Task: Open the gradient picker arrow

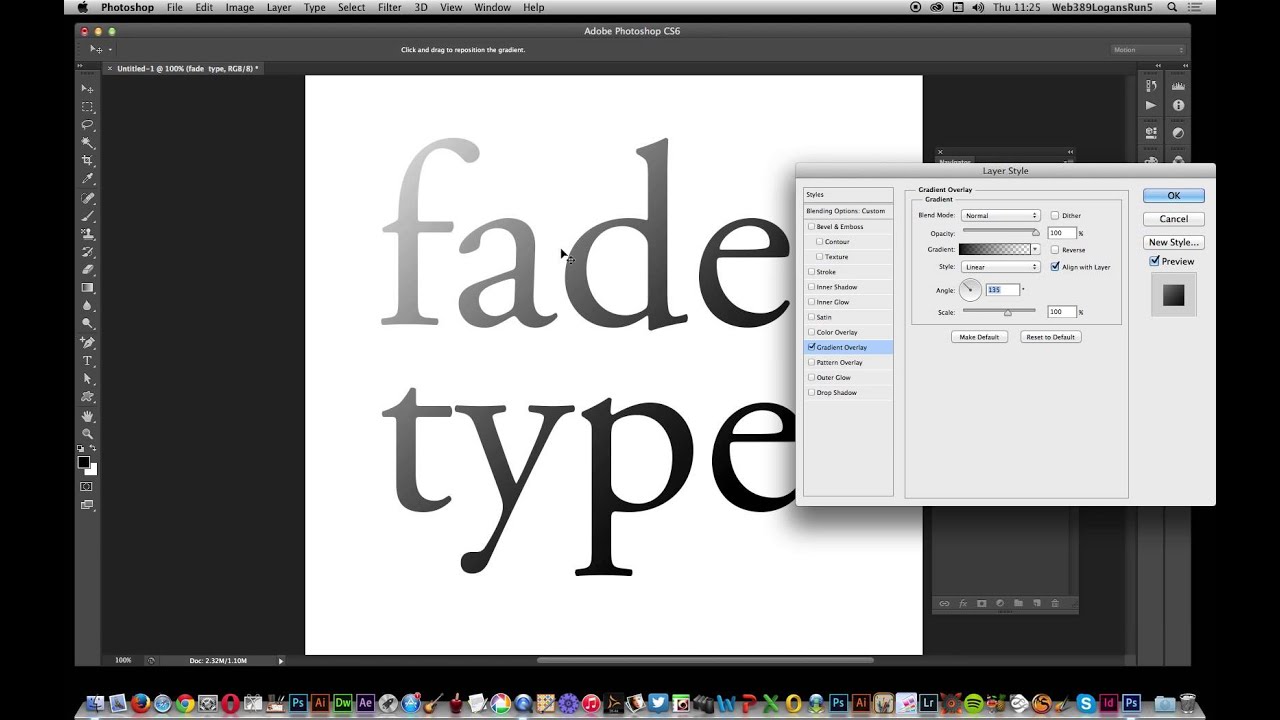Action: click(1035, 250)
